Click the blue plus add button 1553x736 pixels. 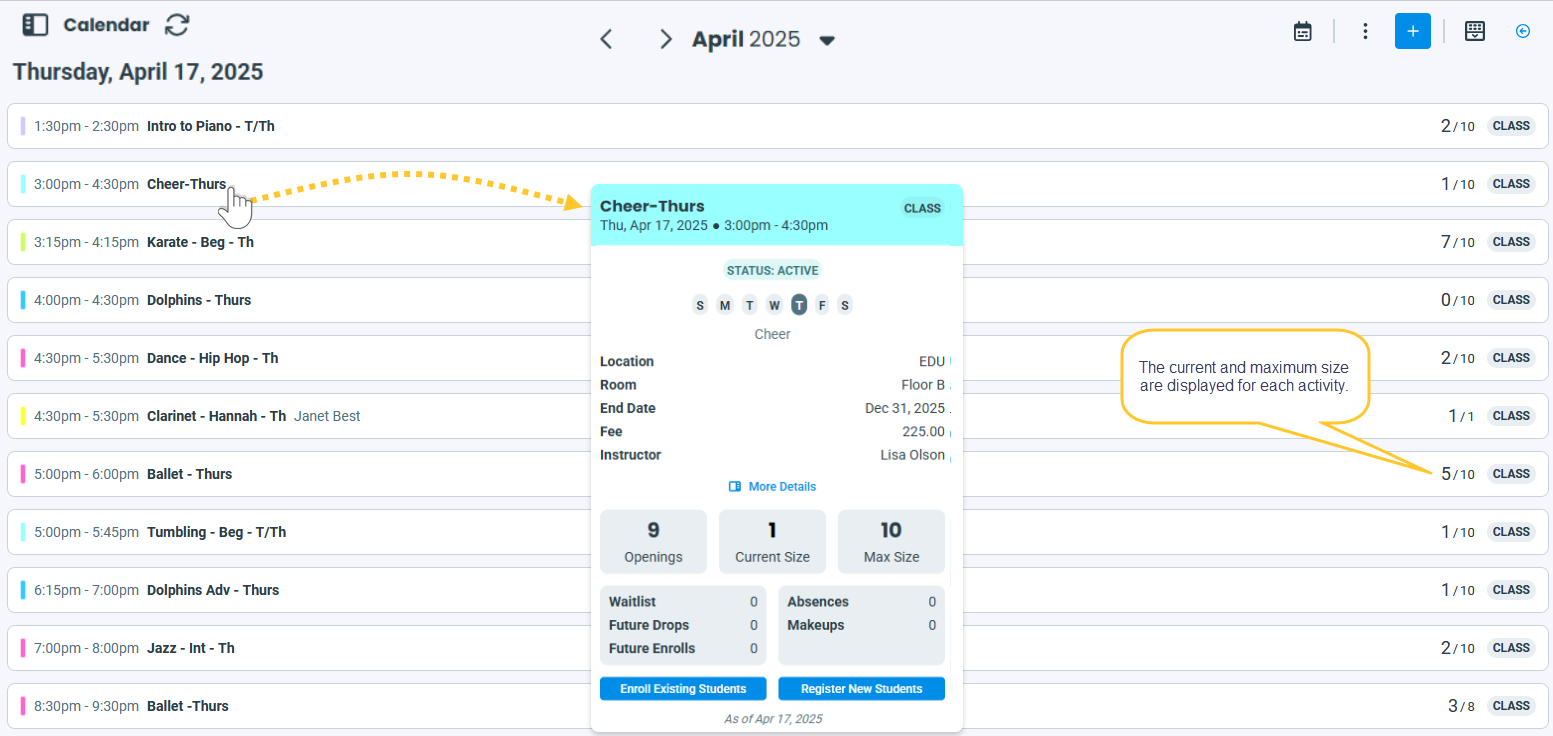(1413, 31)
